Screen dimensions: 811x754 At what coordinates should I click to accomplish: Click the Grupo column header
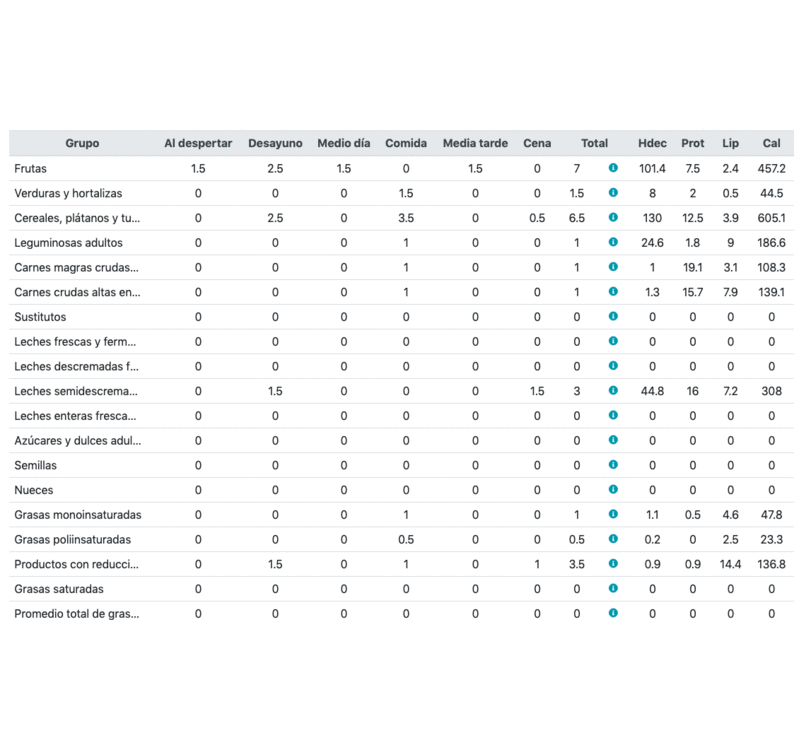pyautogui.click(x=82, y=143)
